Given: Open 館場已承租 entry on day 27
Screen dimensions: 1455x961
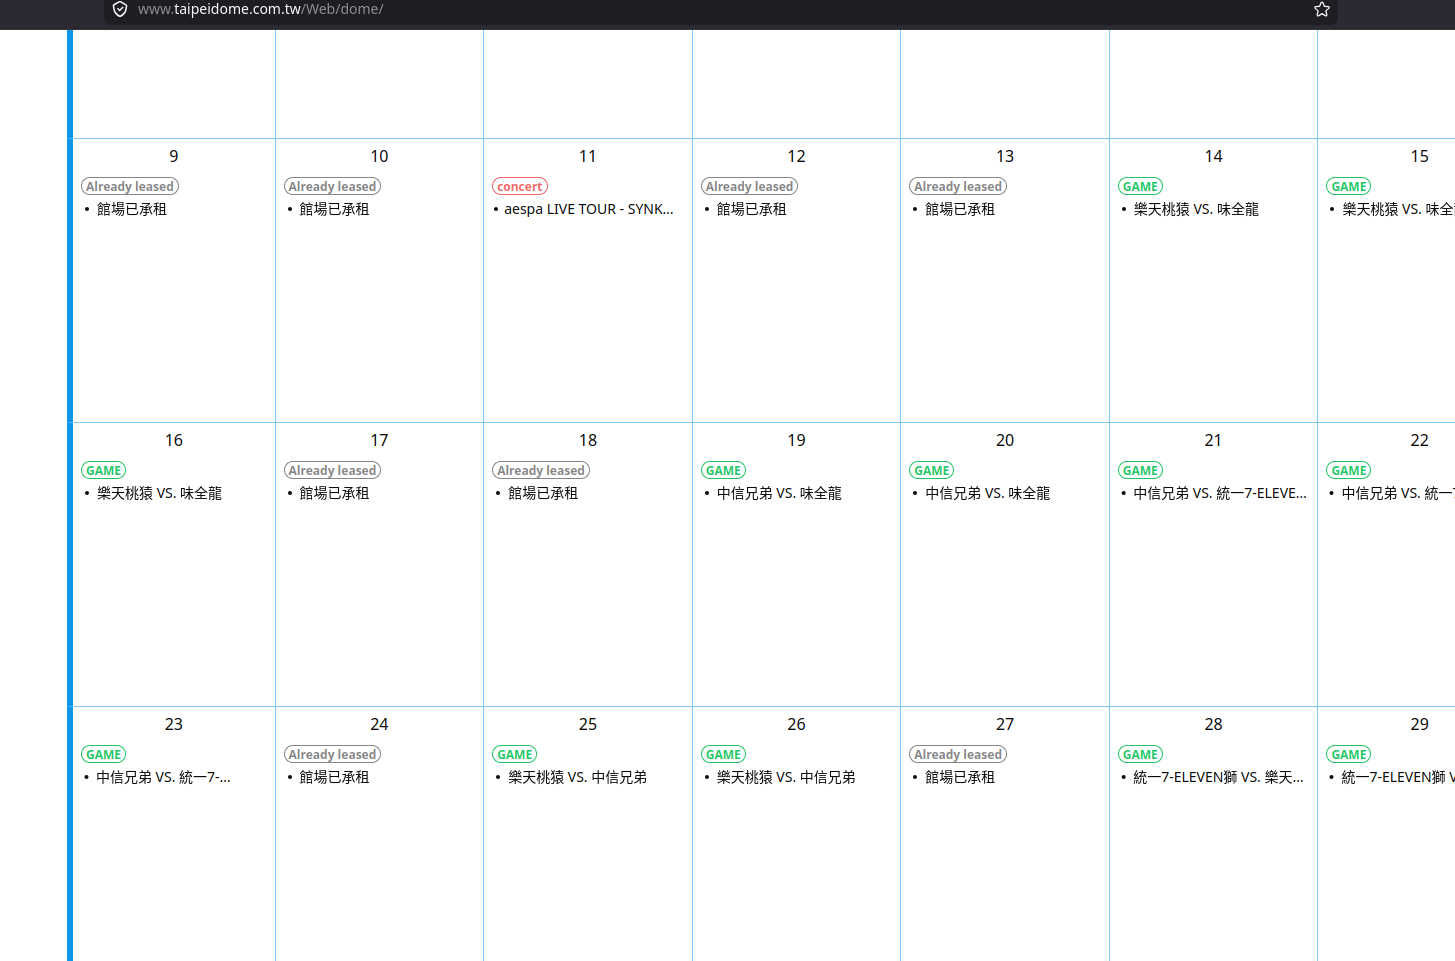Looking at the screenshot, I should pos(960,777).
